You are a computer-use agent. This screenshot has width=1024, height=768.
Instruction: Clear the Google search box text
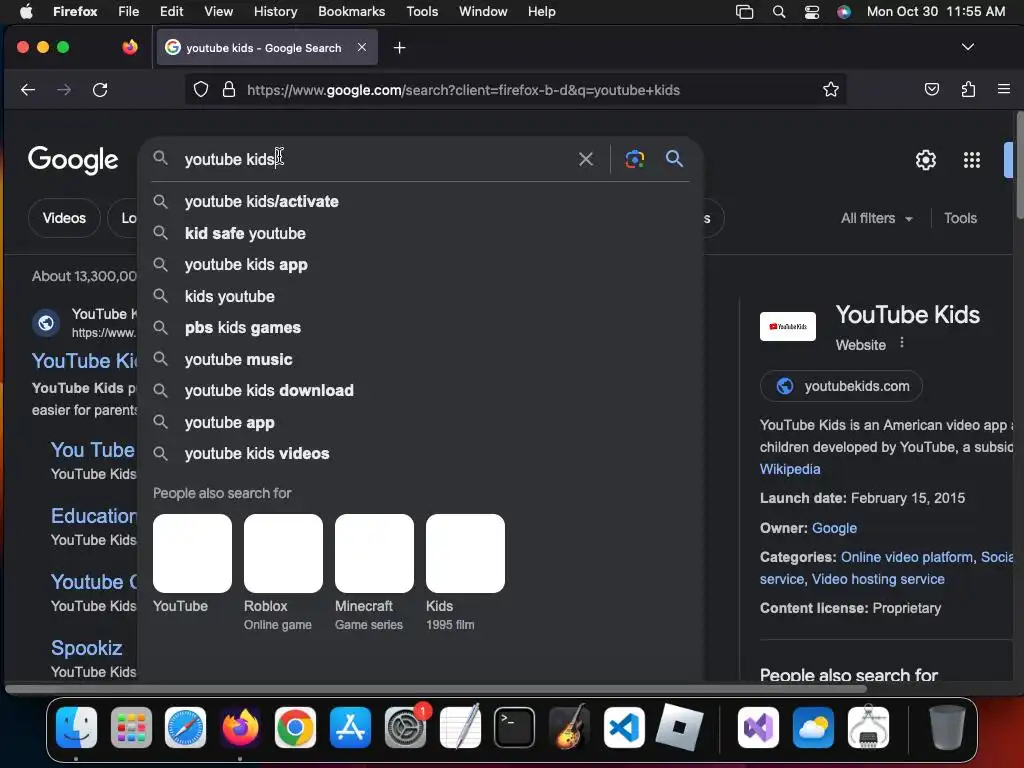point(586,159)
